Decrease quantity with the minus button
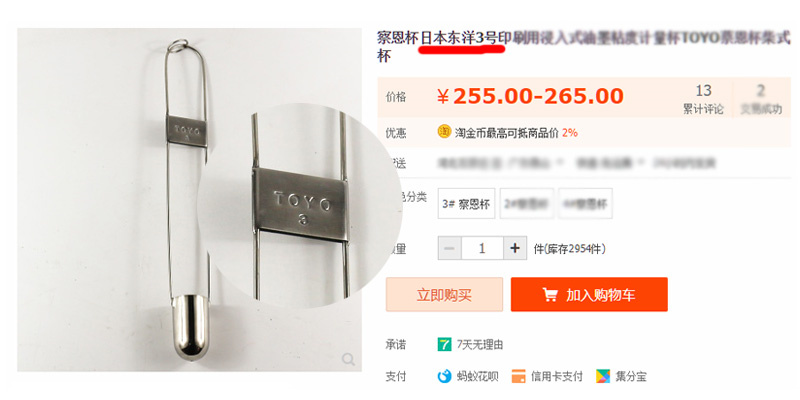800x400 pixels. (x=449, y=248)
